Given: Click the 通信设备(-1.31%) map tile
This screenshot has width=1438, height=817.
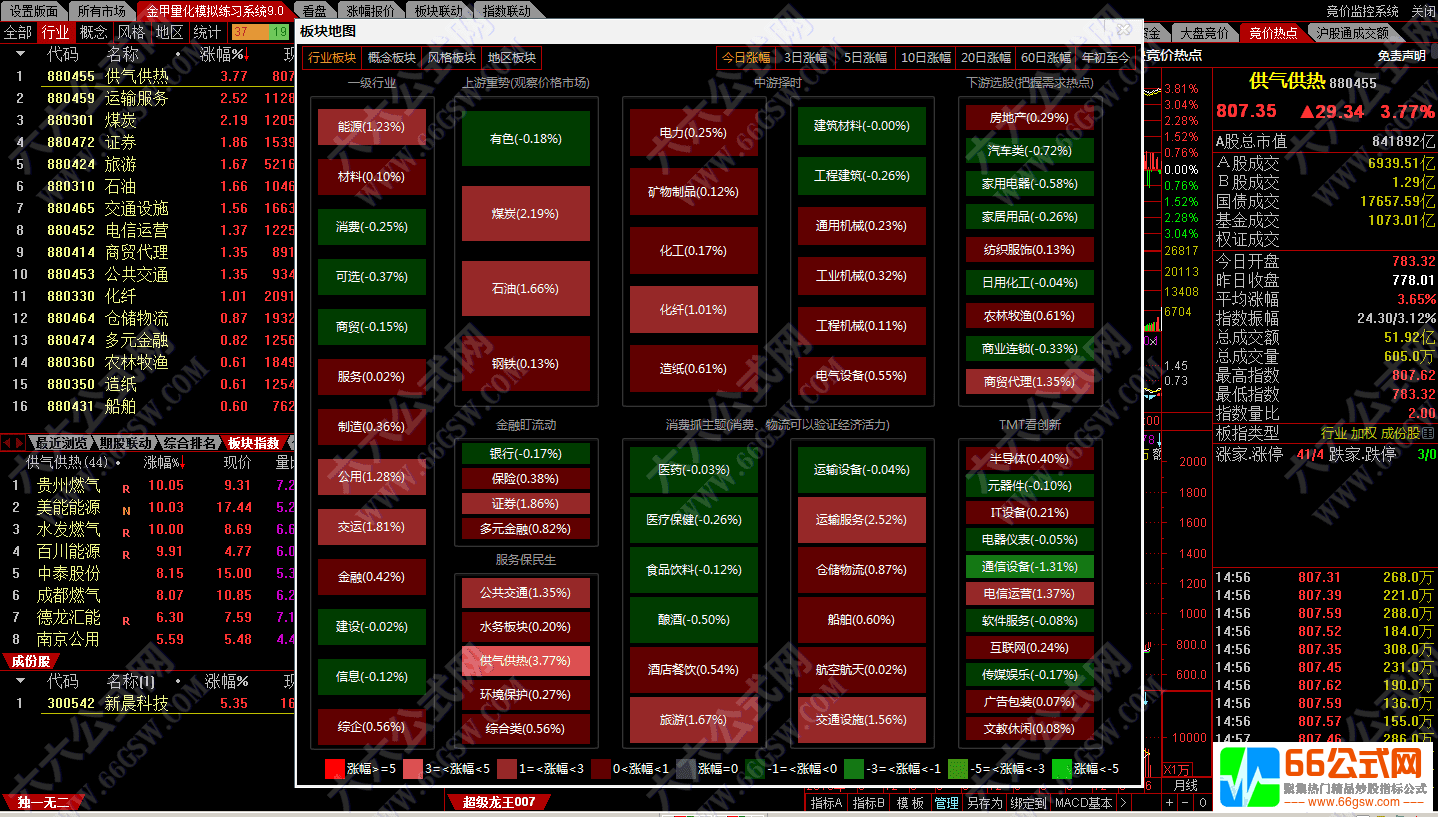Looking at the screenshot, I should 1029,566.
